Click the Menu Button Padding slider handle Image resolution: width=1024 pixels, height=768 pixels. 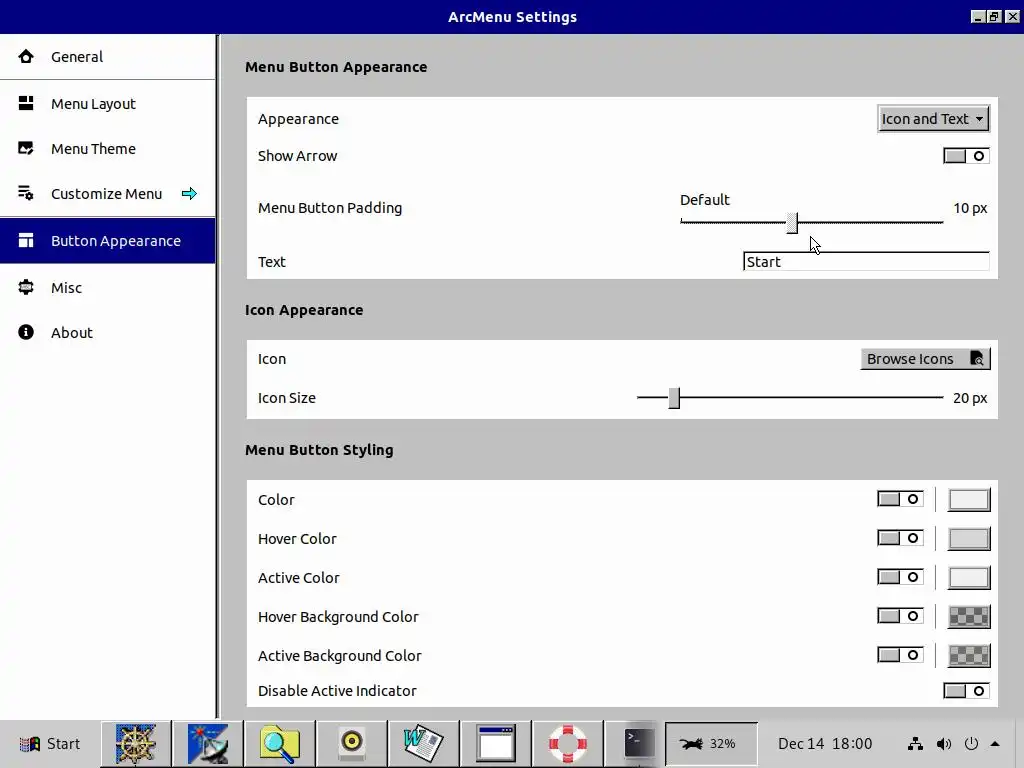click(x=792, y=223)
